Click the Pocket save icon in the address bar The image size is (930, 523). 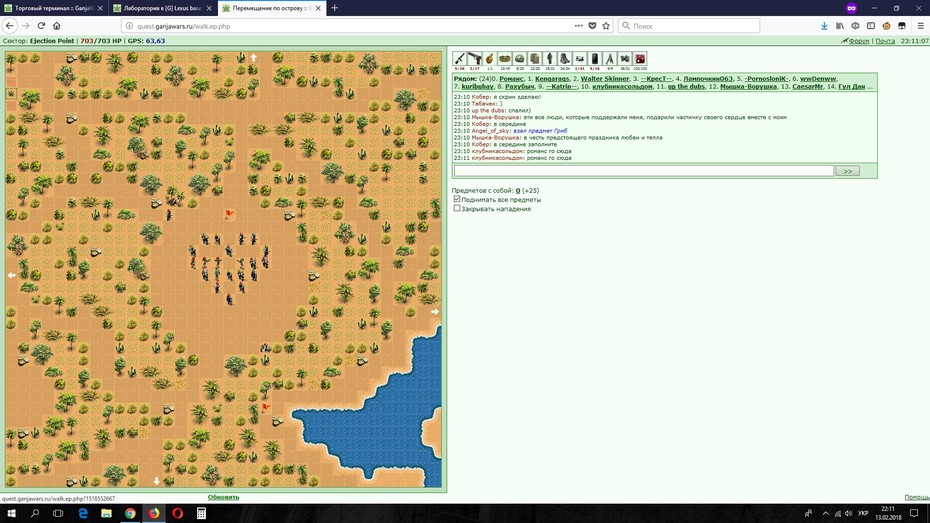tap(592, 25)
